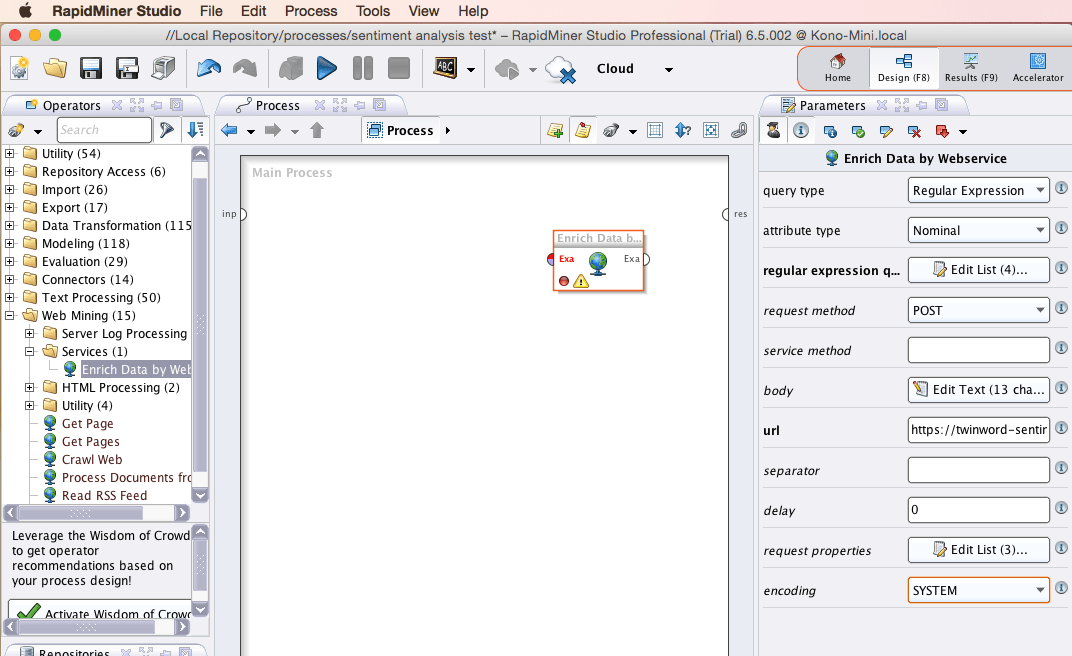This screenshot has width=1072, height=656.
Task: Click the delay input field
Action: (x=978, y=510)
